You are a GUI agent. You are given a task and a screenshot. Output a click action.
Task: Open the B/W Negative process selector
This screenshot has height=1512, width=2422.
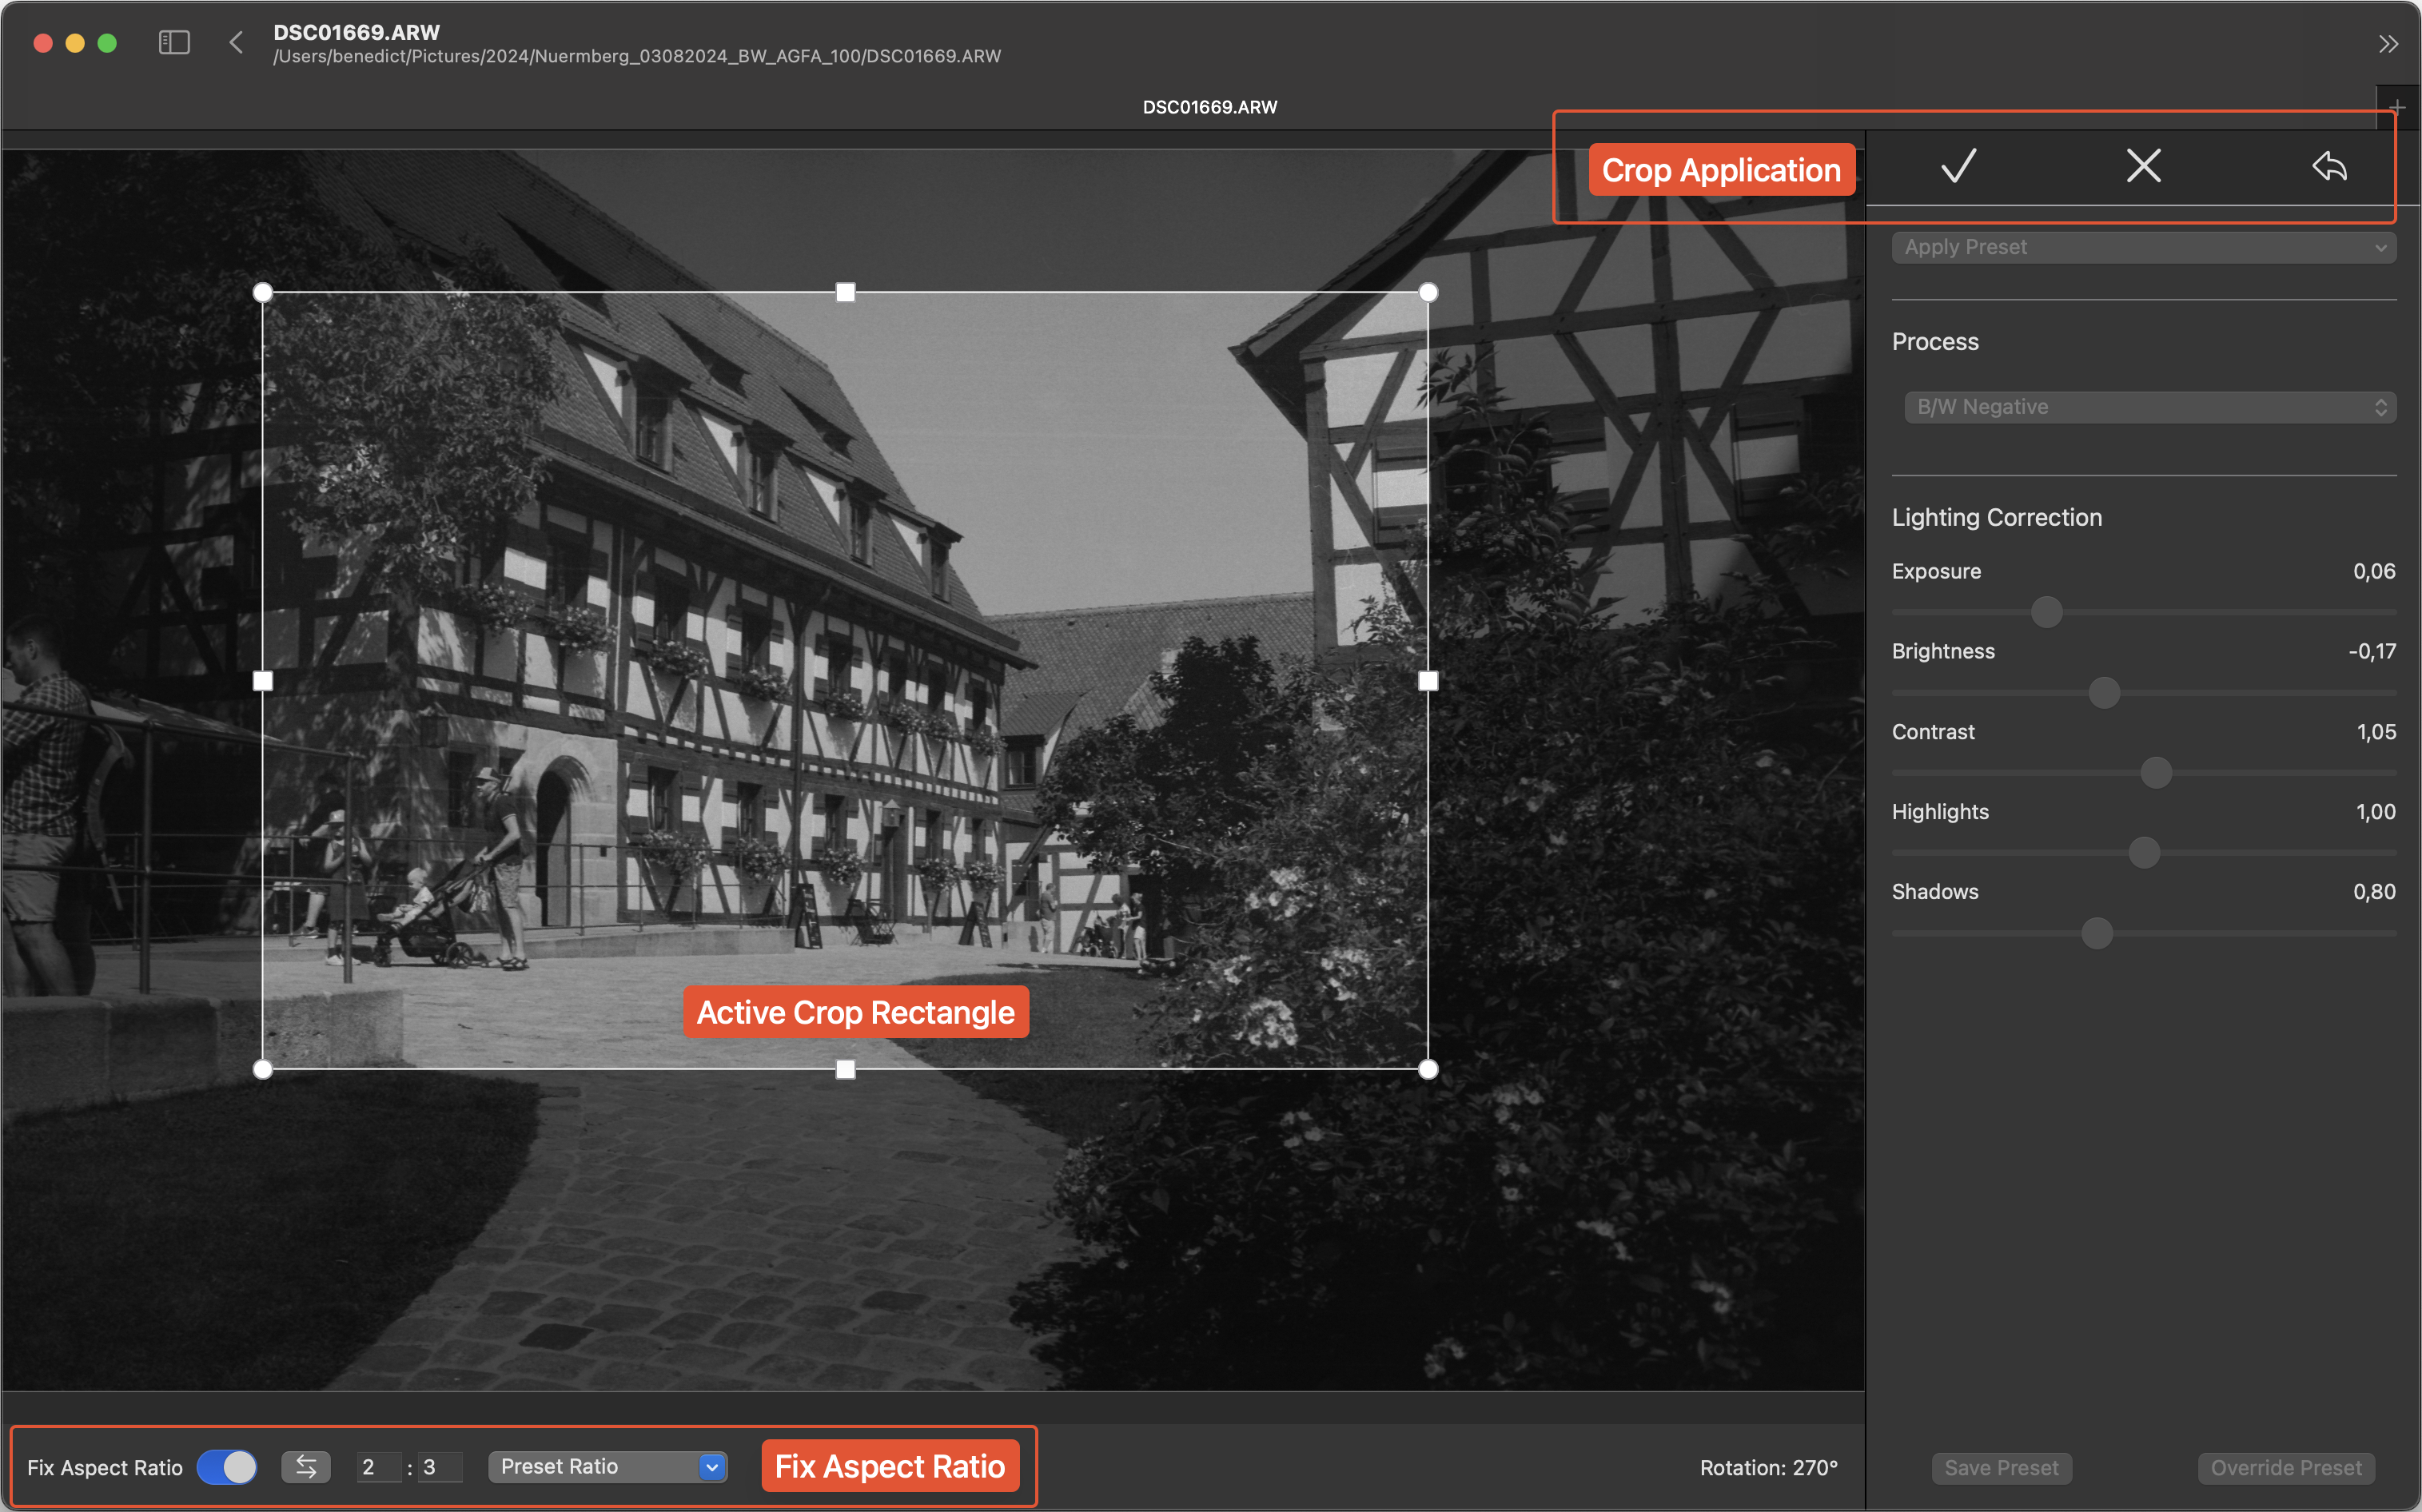(2149, 407)
